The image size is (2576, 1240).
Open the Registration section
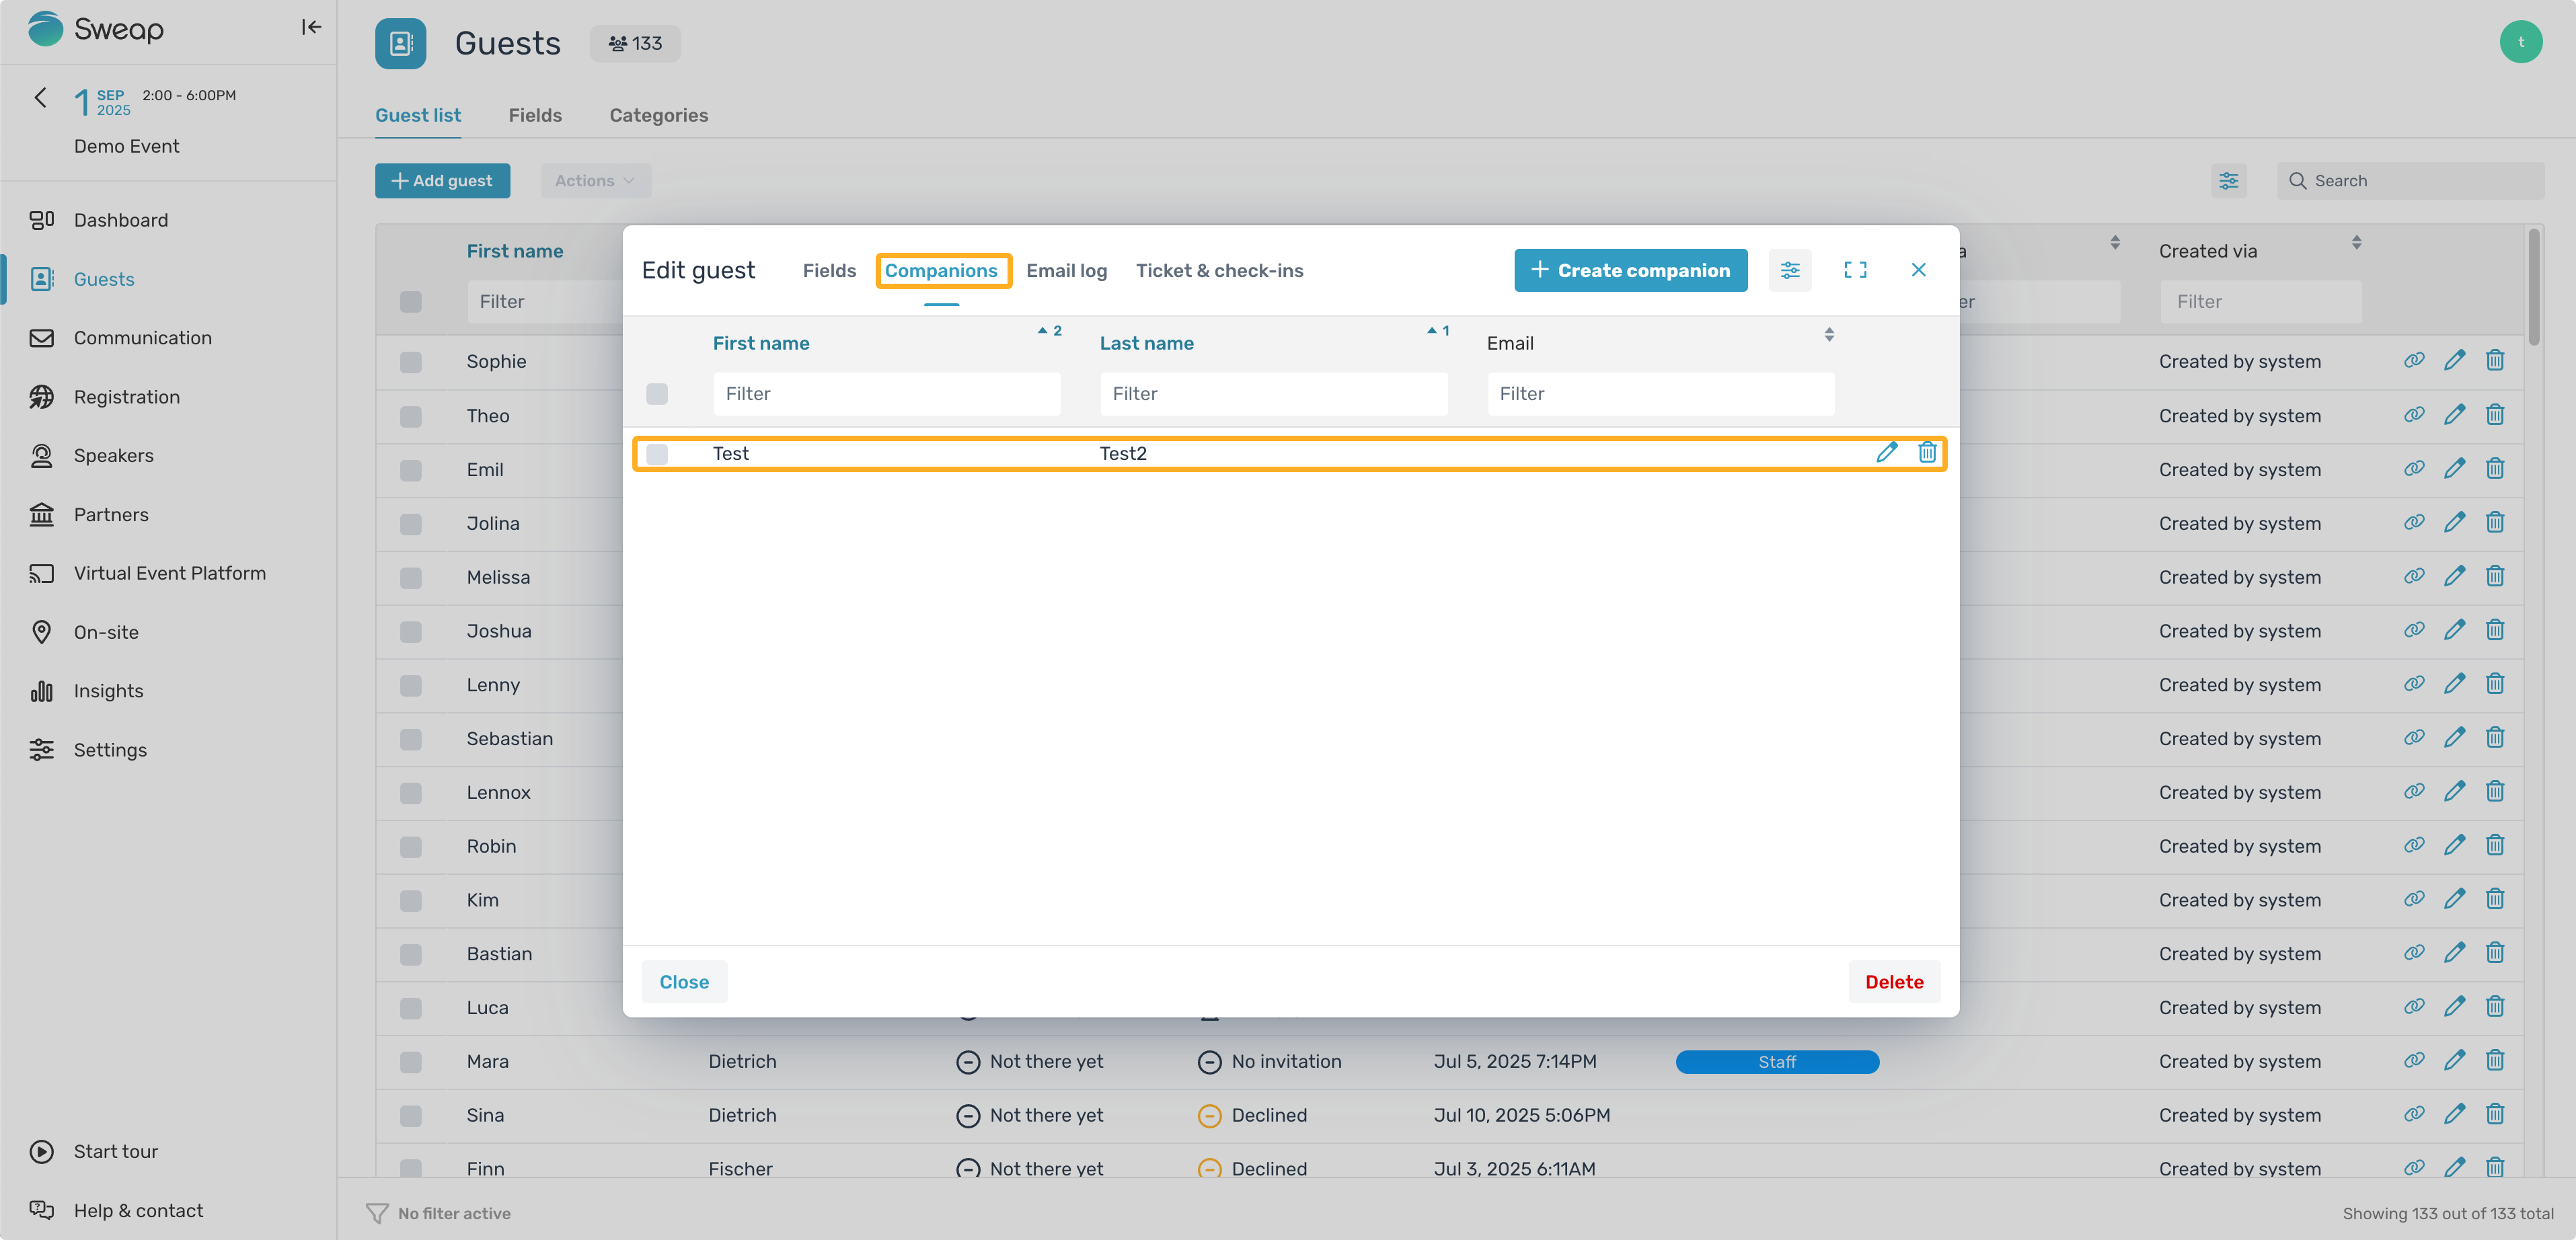pyautogui.click(x=126, y=397)
